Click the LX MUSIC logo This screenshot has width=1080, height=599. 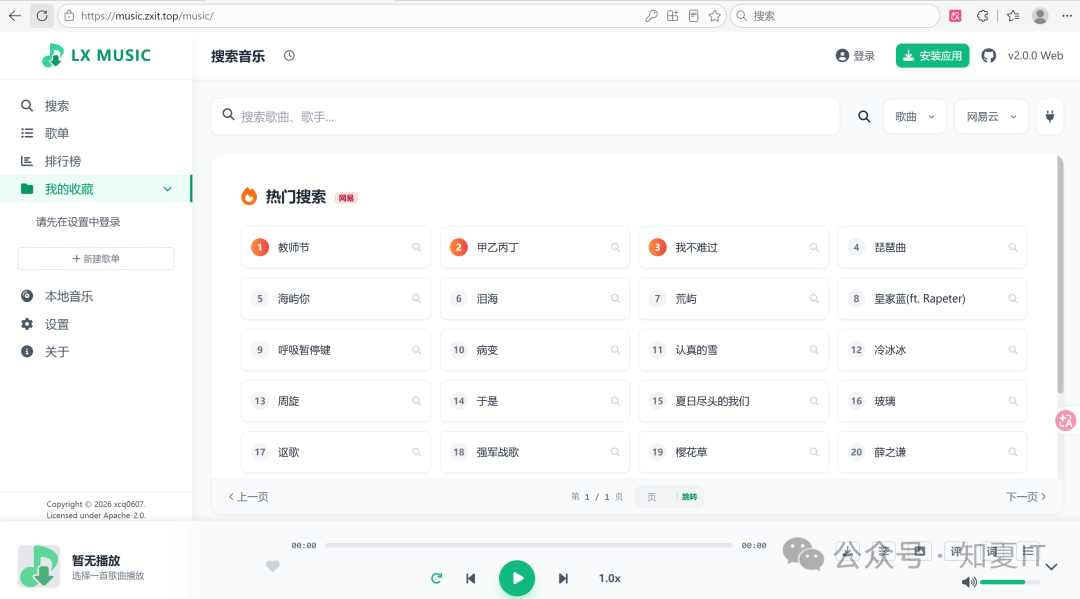96,55
